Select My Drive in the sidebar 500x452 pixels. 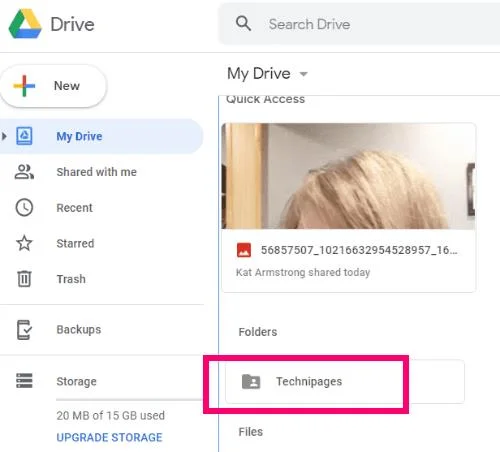click(101, 136)
